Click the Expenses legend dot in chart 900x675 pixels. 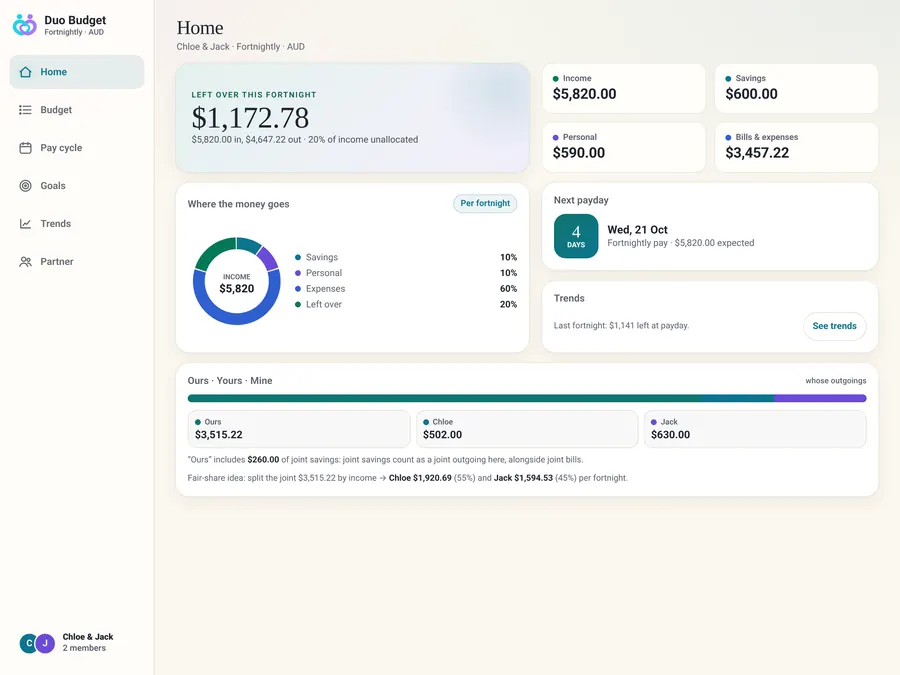coord(298,289)
